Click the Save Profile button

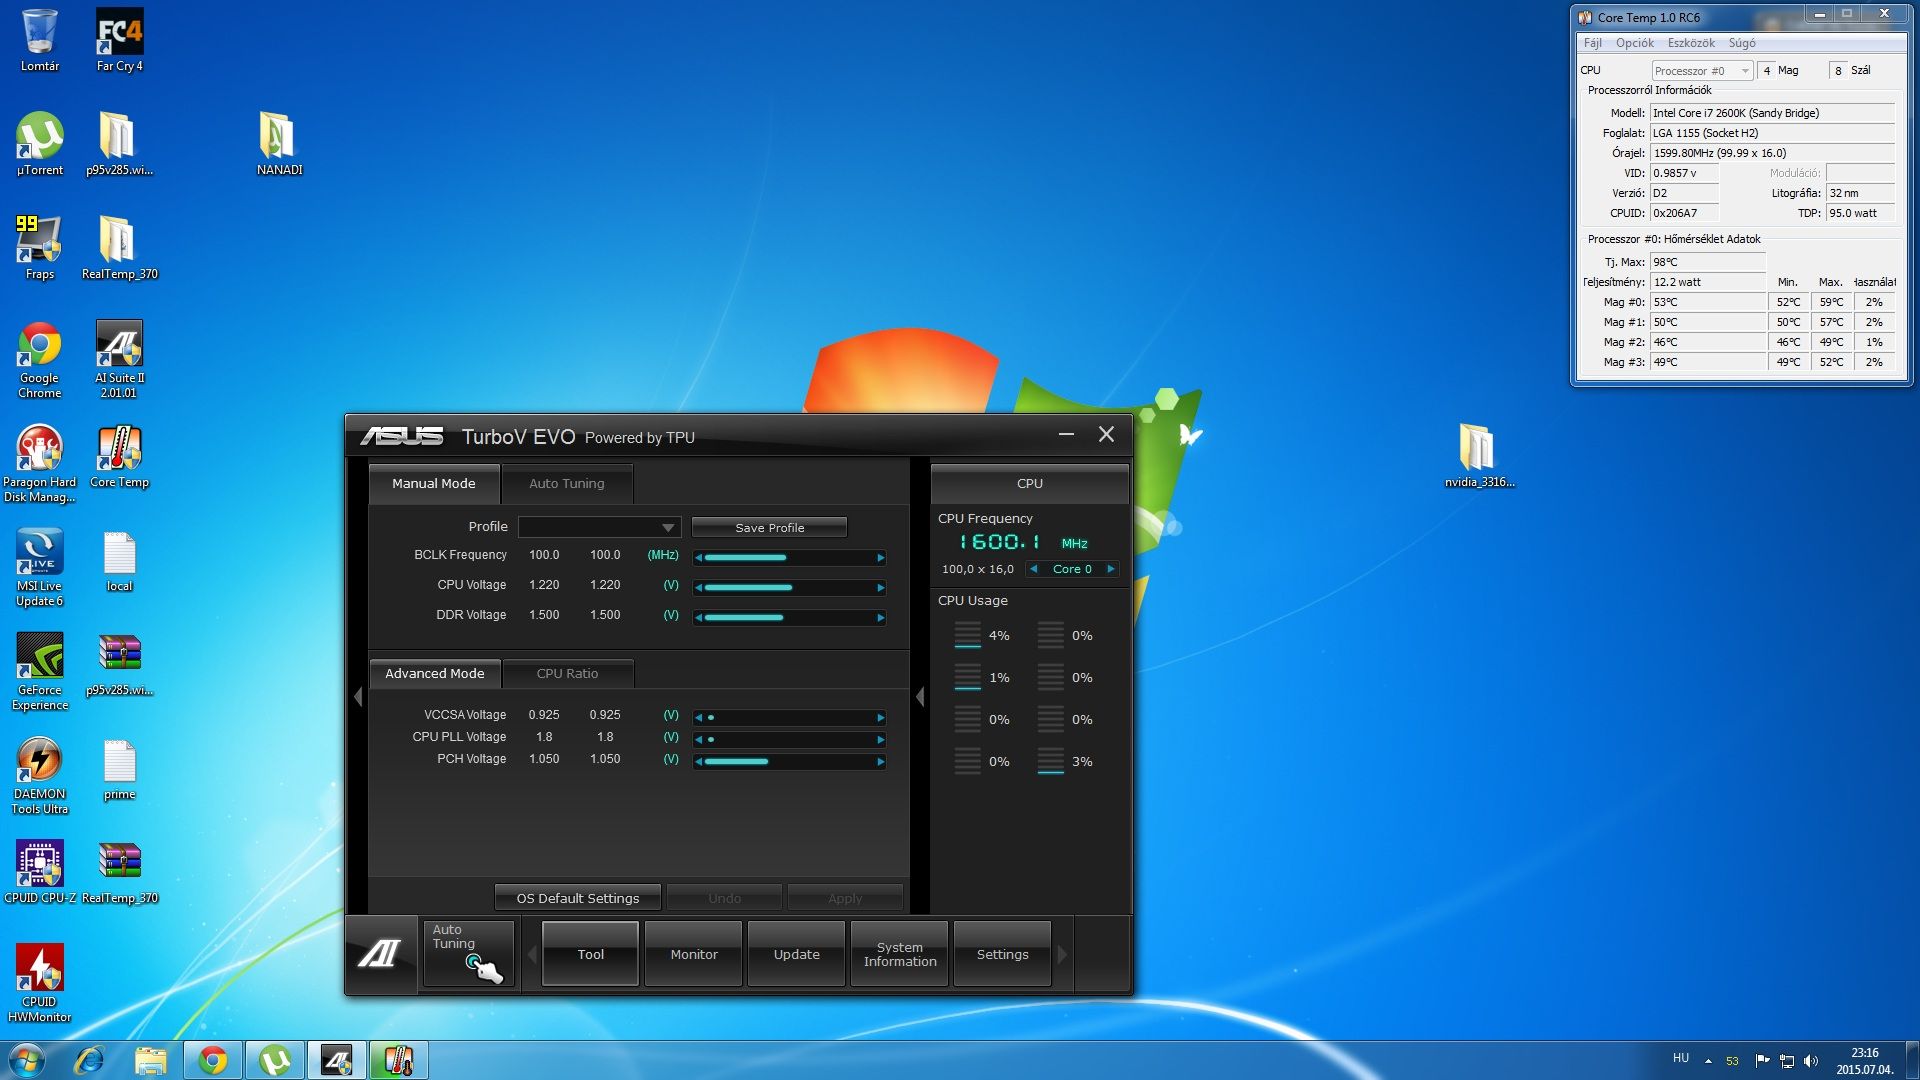770,528
